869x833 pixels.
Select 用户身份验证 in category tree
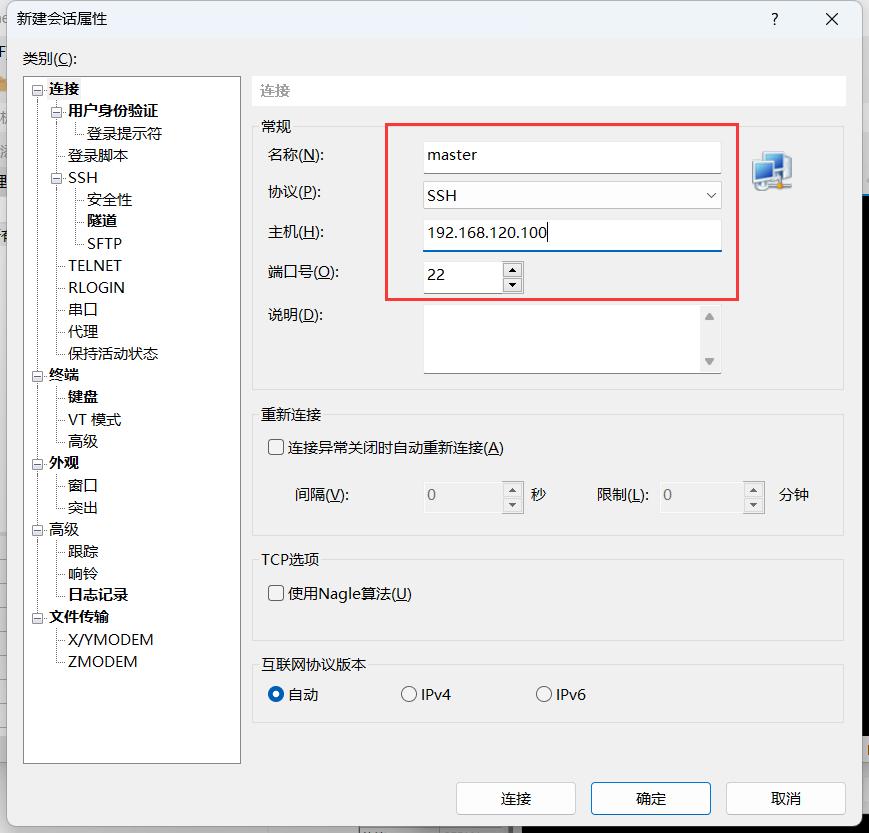click(x=113, y=111)
